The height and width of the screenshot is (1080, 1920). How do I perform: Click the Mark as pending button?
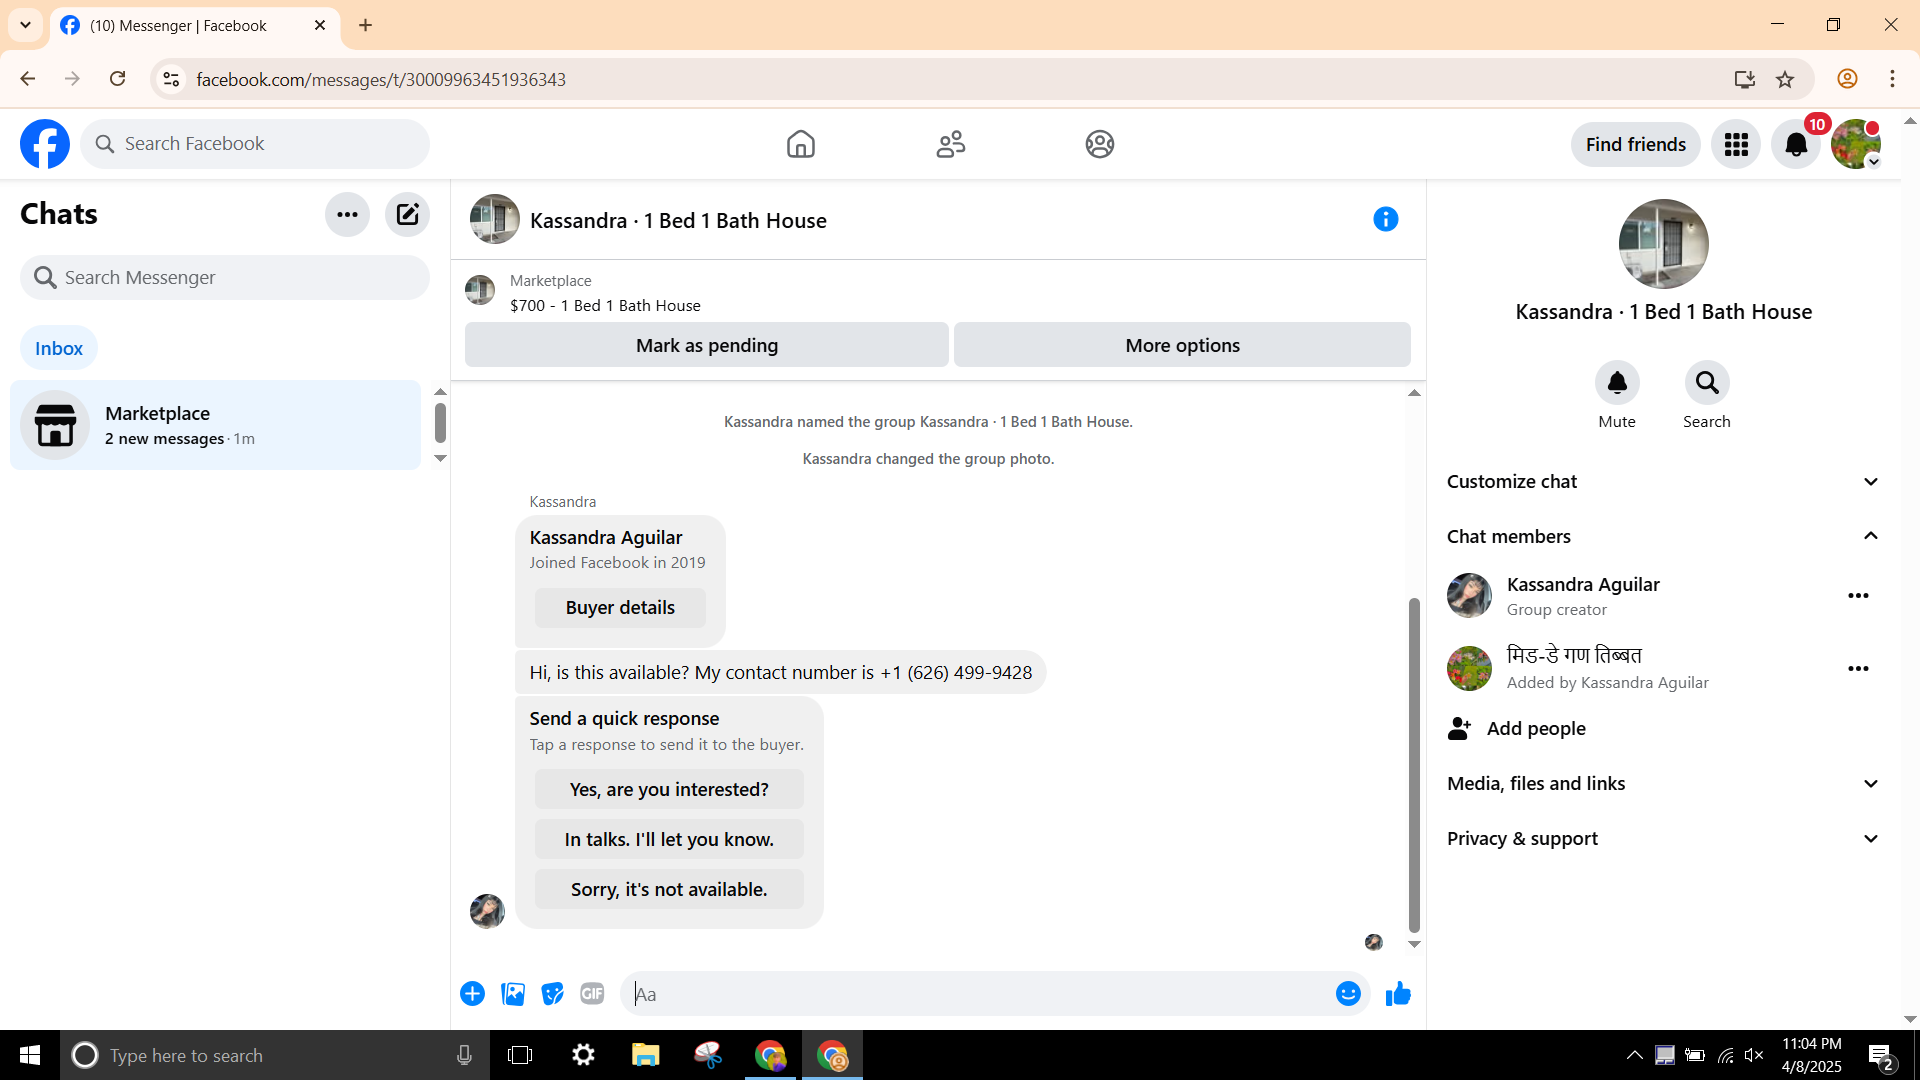click(x=706, y=345)
